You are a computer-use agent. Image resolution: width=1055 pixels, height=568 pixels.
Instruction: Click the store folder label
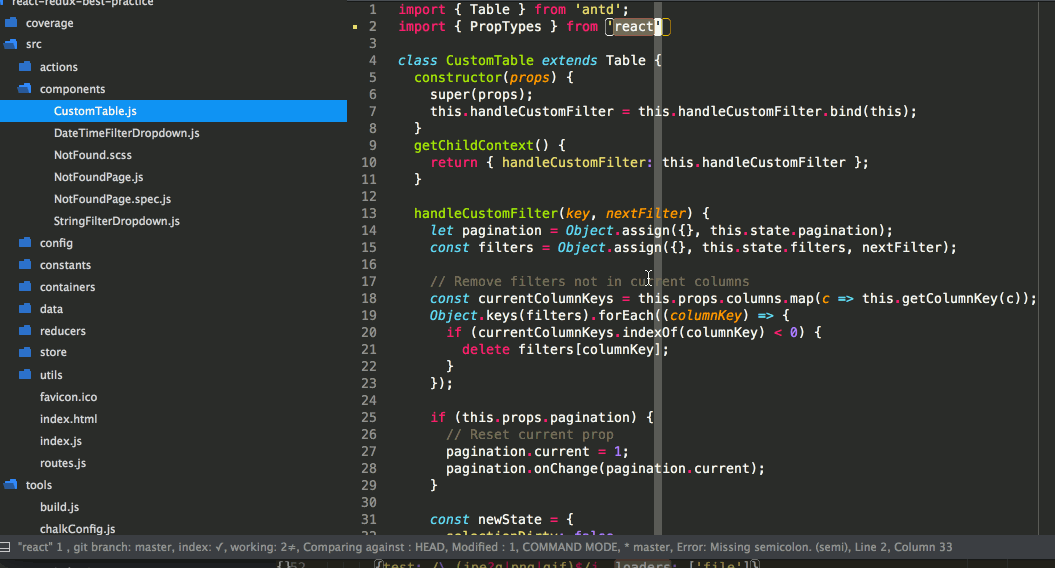(x=53, y=352)
